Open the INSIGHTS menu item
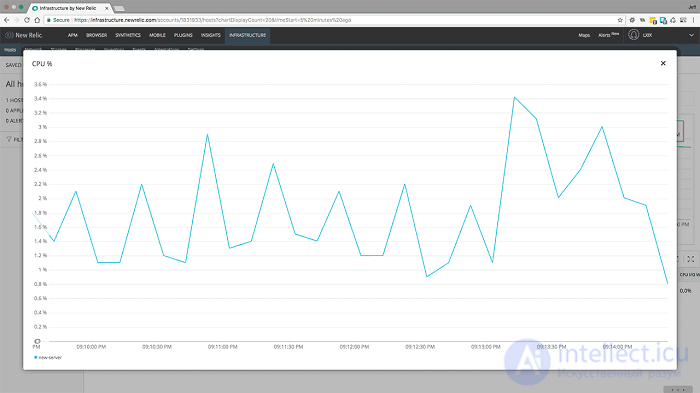Viewport: 700px width, 393px height. coord(211,35)
